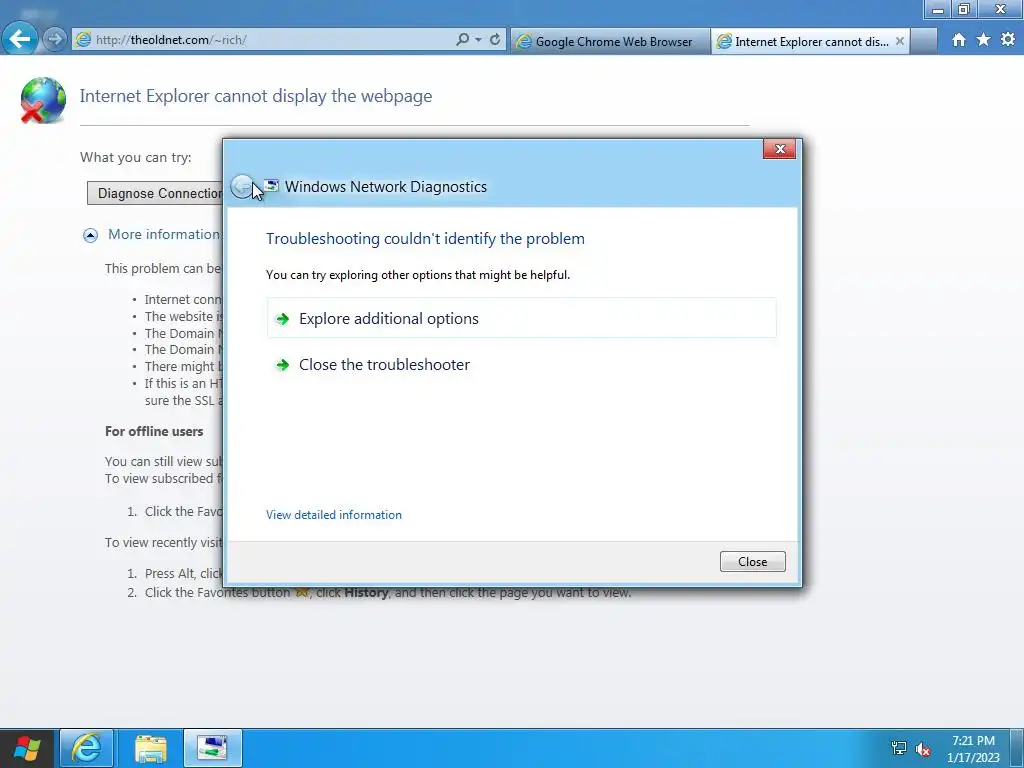Click green arrow beside Close the troubleshooter
The width and height of the screenshot is (1024, 768).
point(283,365)
